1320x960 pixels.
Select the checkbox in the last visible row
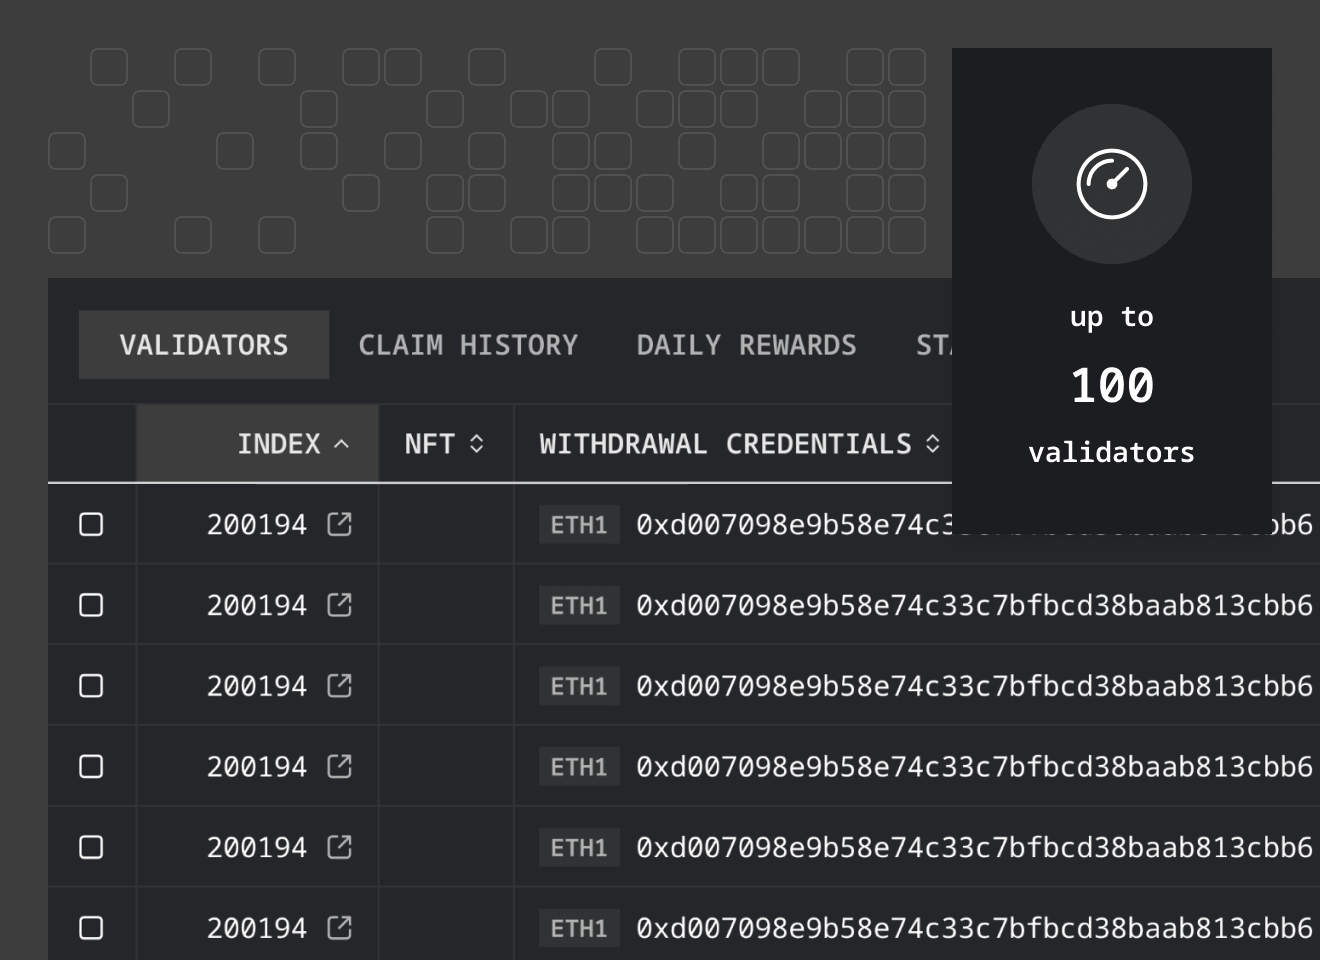pos(91,927)
